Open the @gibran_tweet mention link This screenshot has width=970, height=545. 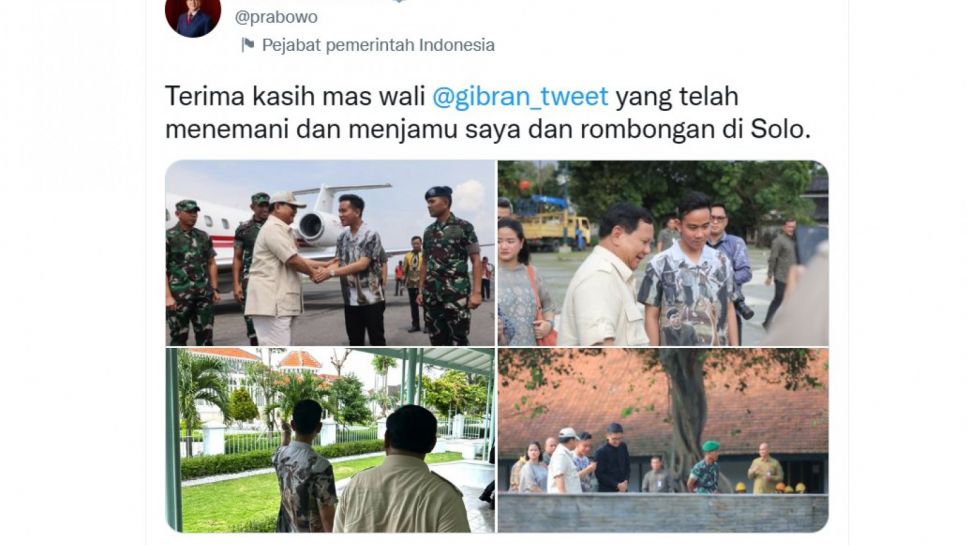(520, 97)
